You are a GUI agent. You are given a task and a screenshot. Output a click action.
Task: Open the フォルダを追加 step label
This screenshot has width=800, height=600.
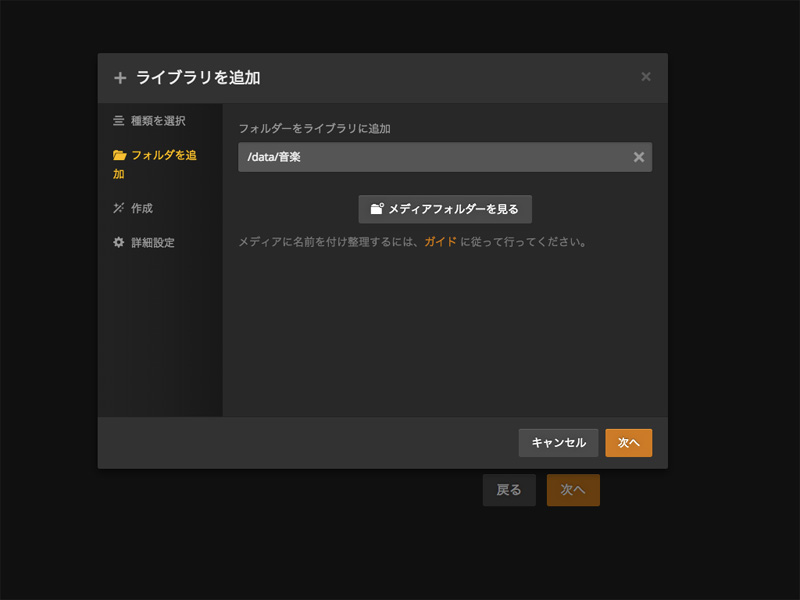pyautogui.click(x=163, y=155)
